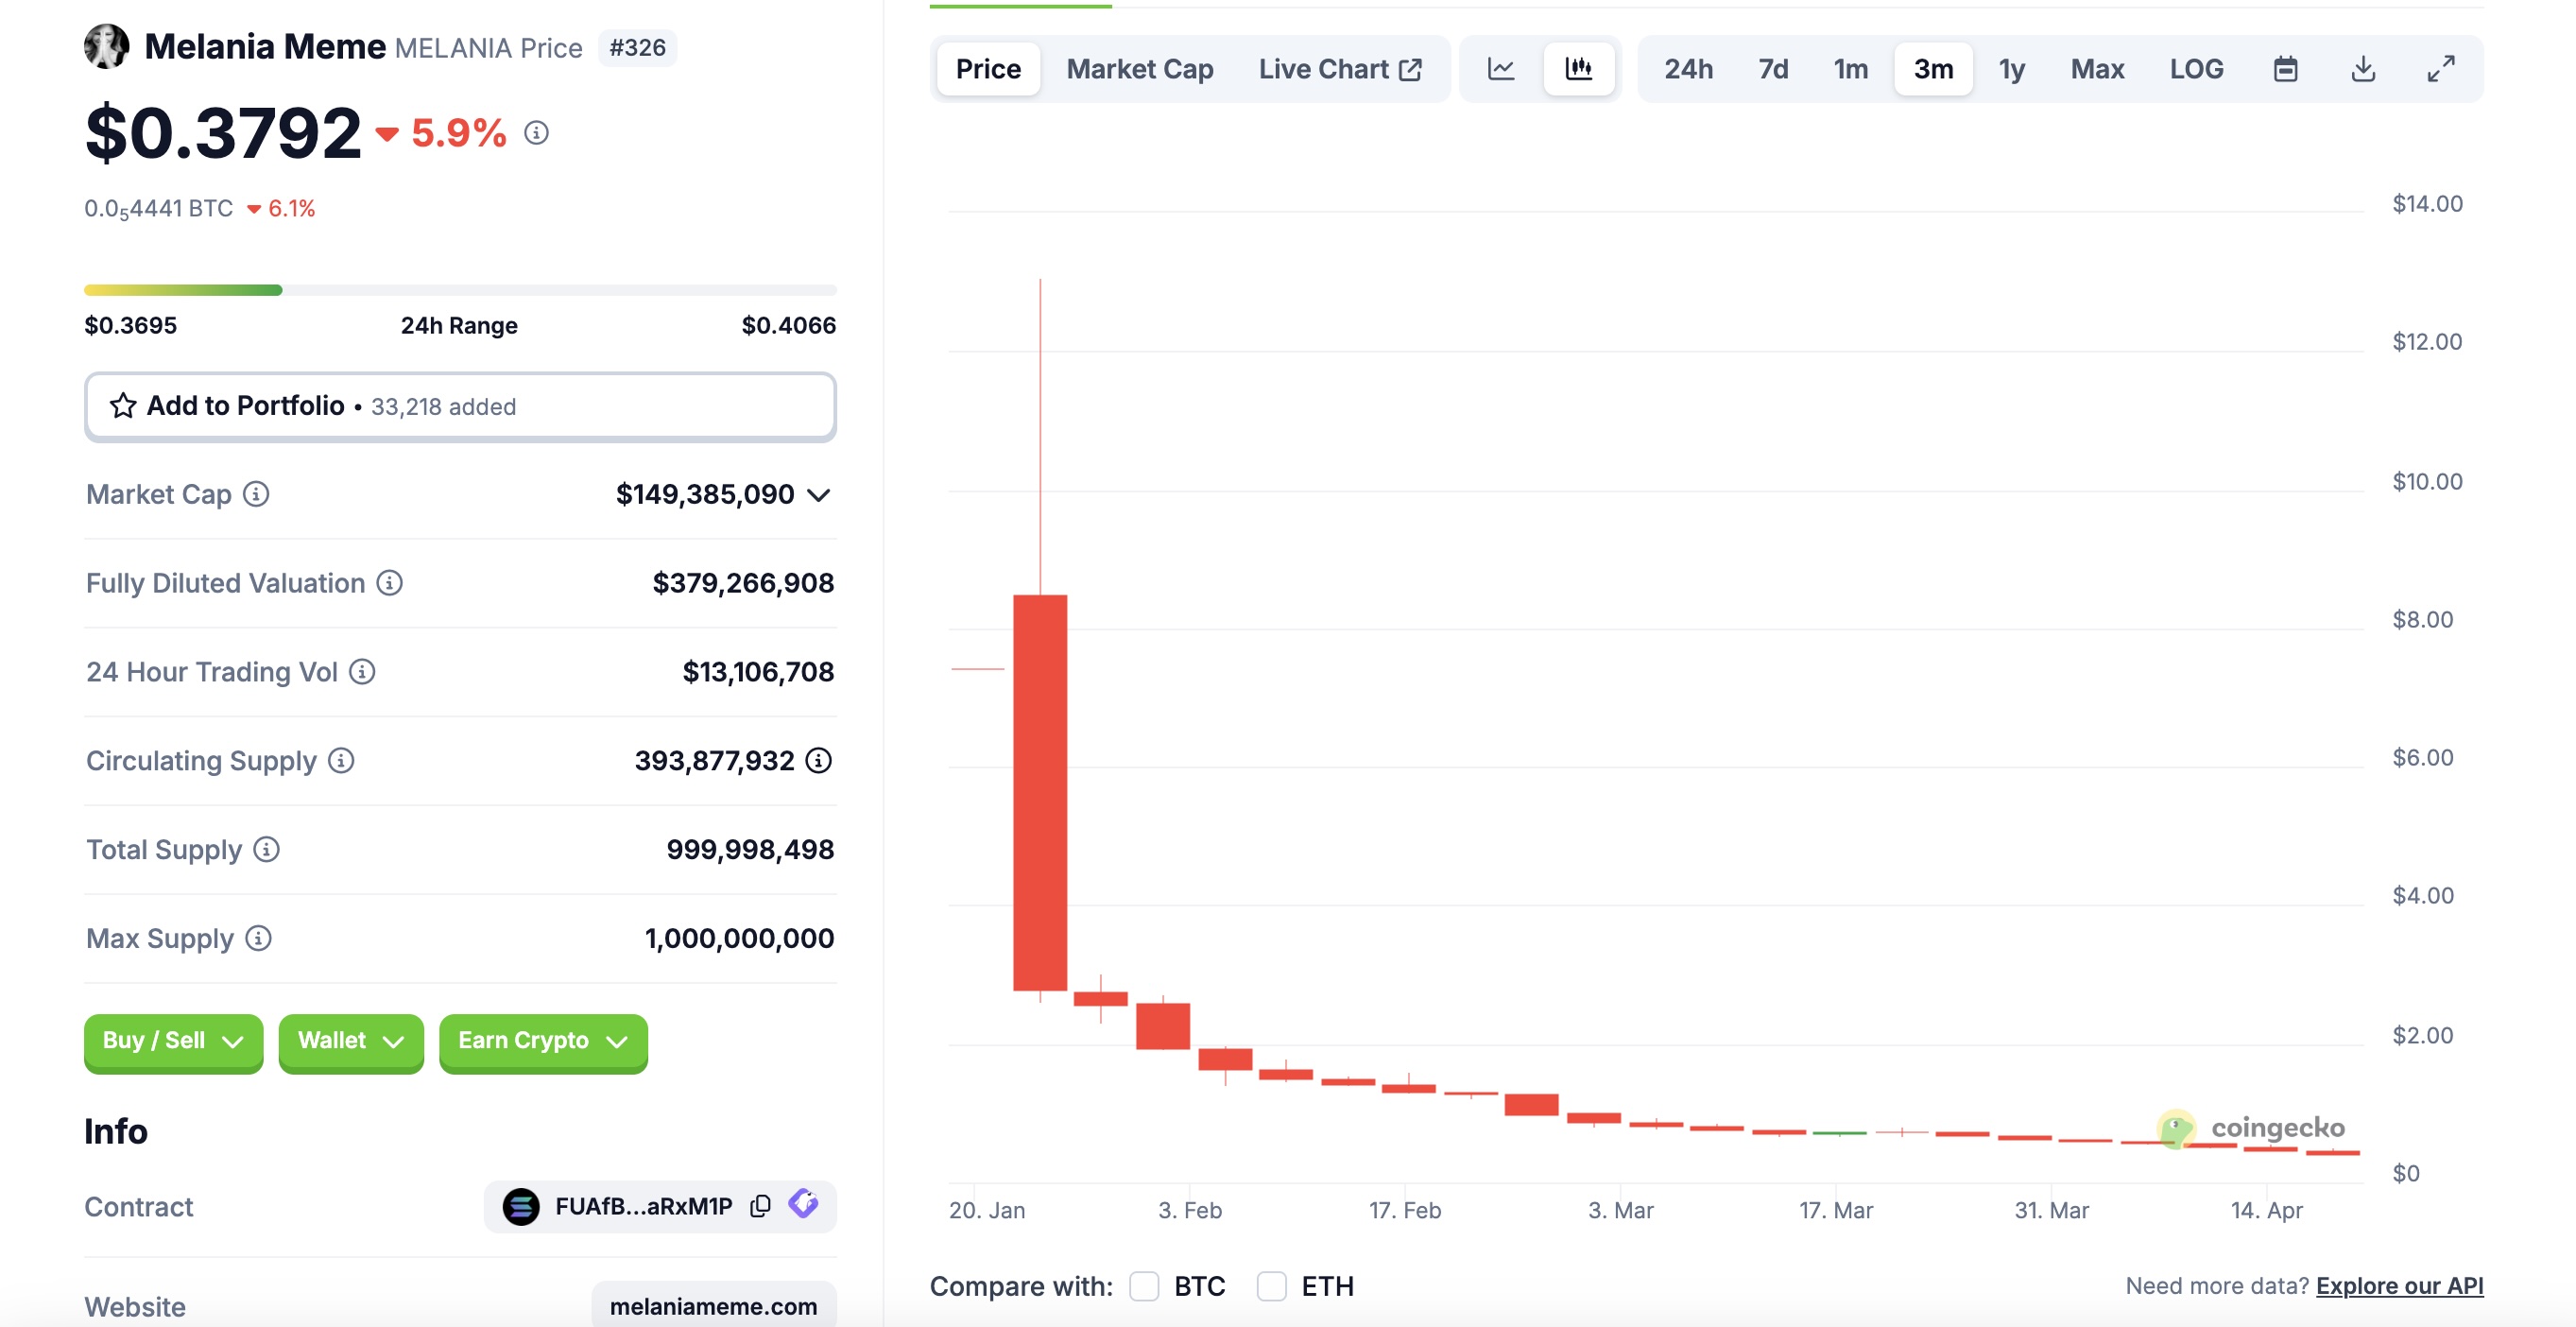Switch to line chart view icon
Image resolution: width=2576 pixels, height=1327 pixels.
pyautogui.click(x=1500, y=69)
